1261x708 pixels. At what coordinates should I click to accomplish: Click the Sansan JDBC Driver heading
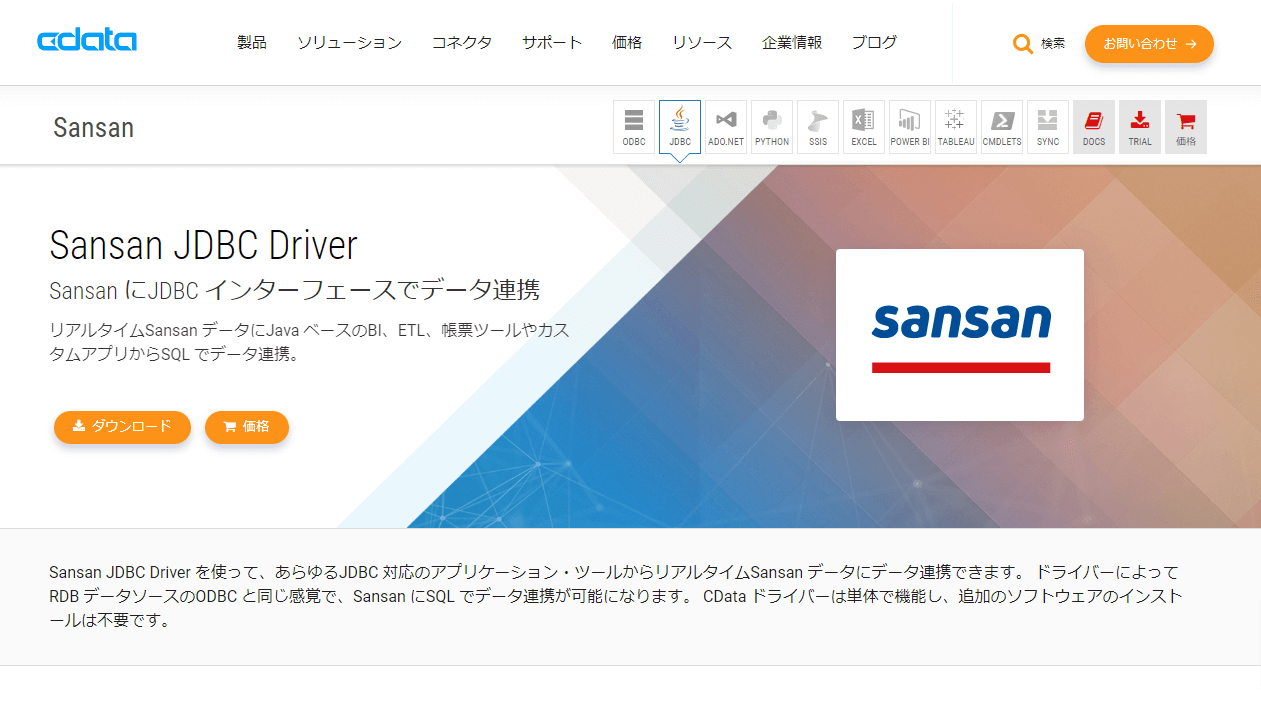(x=203, y=245)
